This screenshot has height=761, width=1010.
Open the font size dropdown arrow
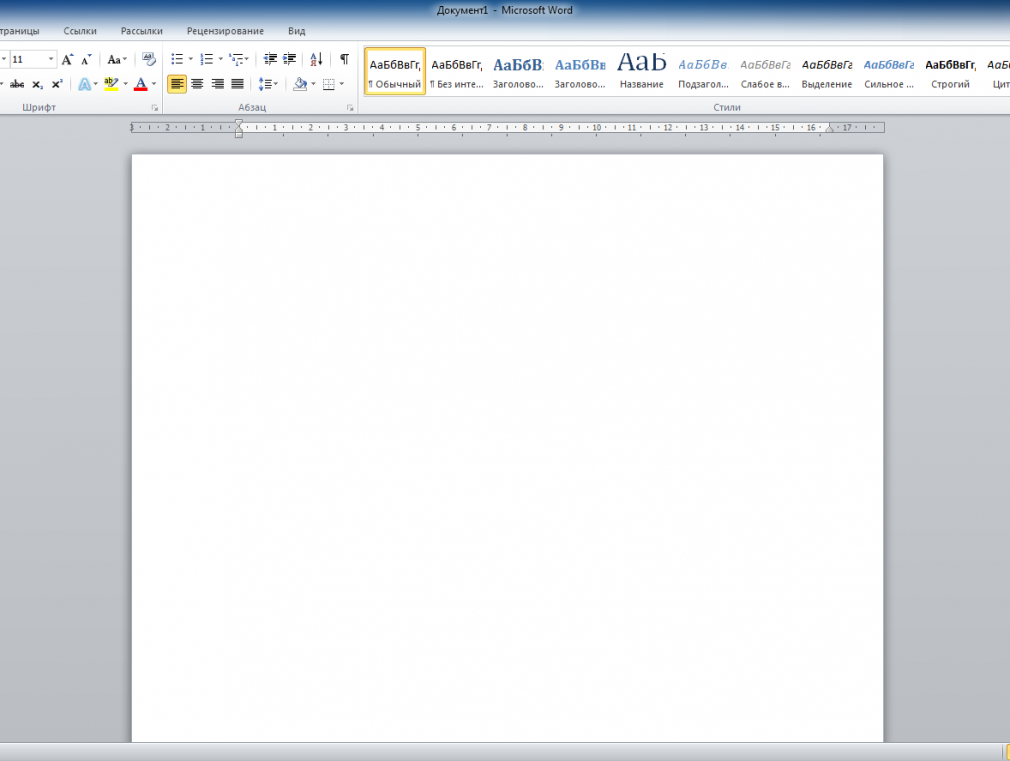(x=51, y=59)
